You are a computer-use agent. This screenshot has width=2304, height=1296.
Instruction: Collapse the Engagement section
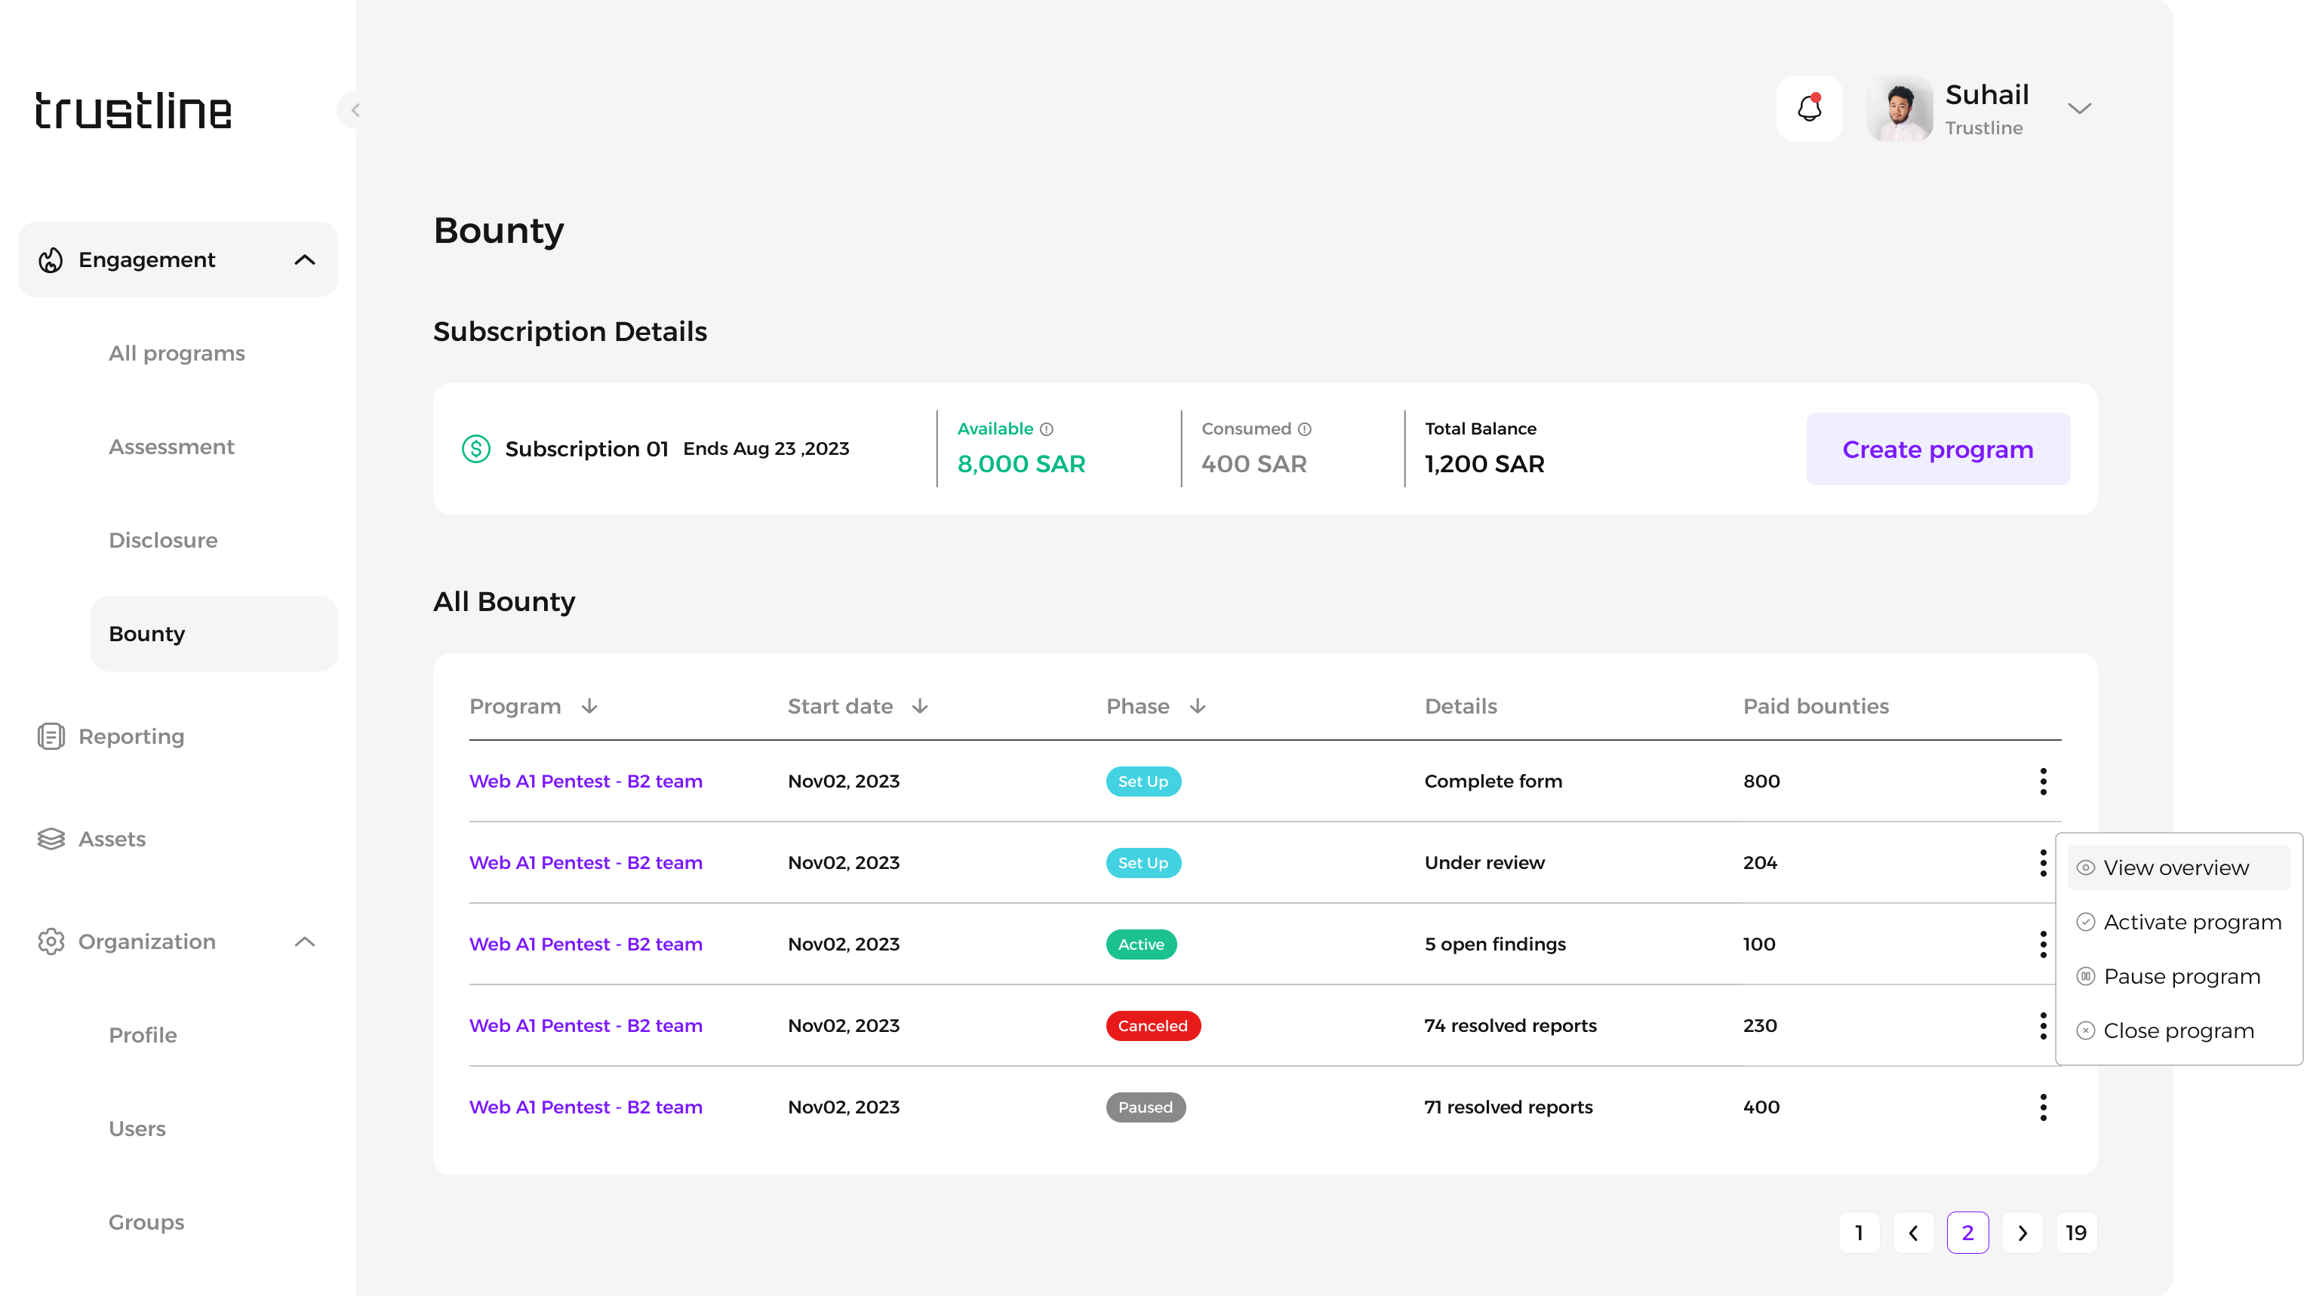point(304,260)
